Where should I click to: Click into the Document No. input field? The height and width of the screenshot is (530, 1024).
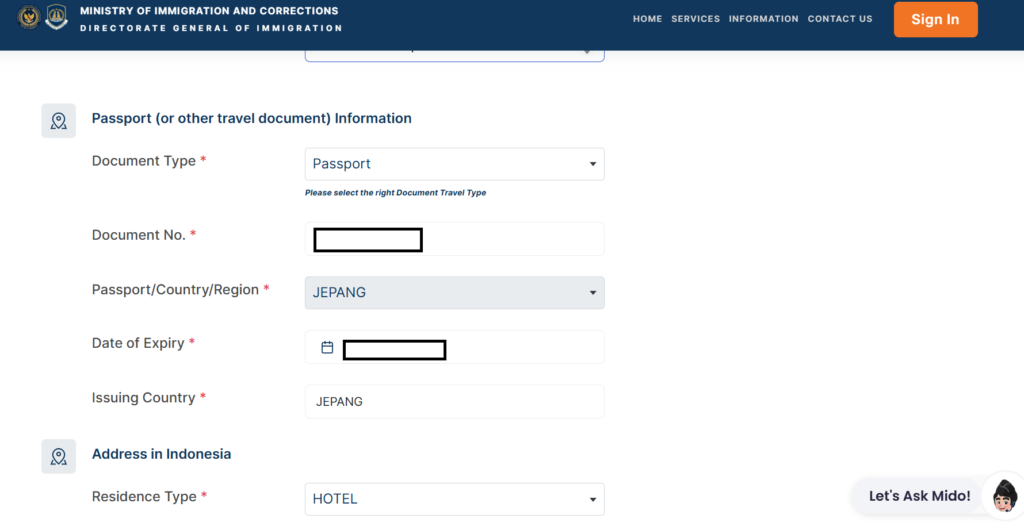pos(455,239)
